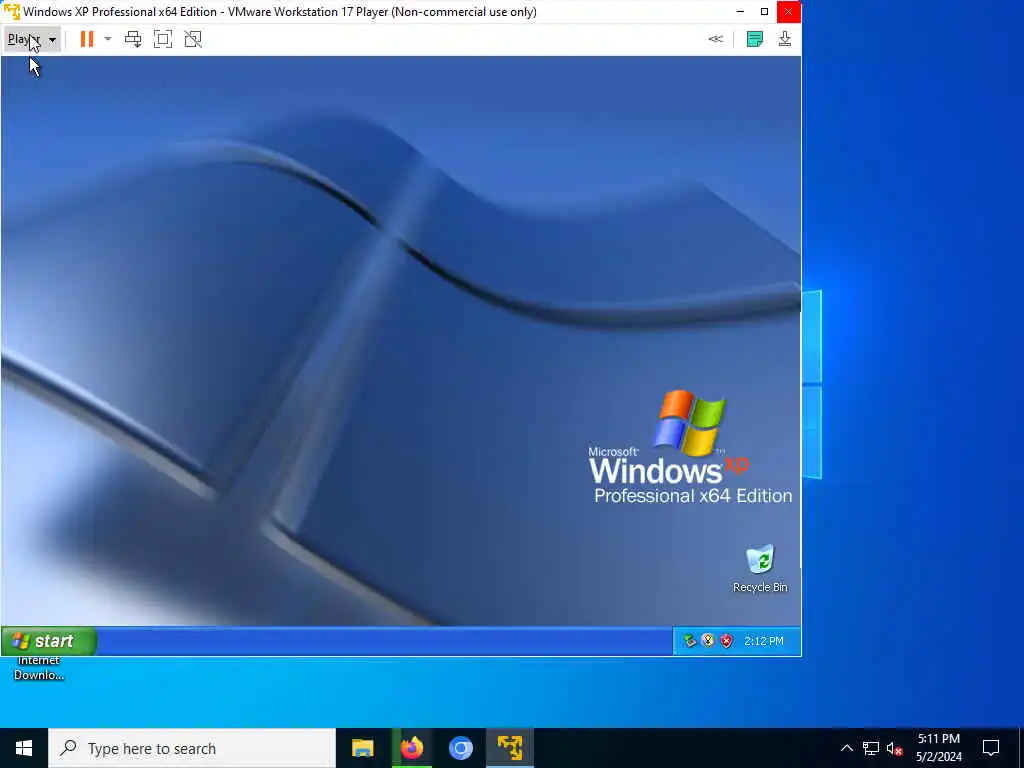Maximize the VMware Player window
Viewport: 1024px width, 768px height.
pyautogui.click(x=764, y=12)
